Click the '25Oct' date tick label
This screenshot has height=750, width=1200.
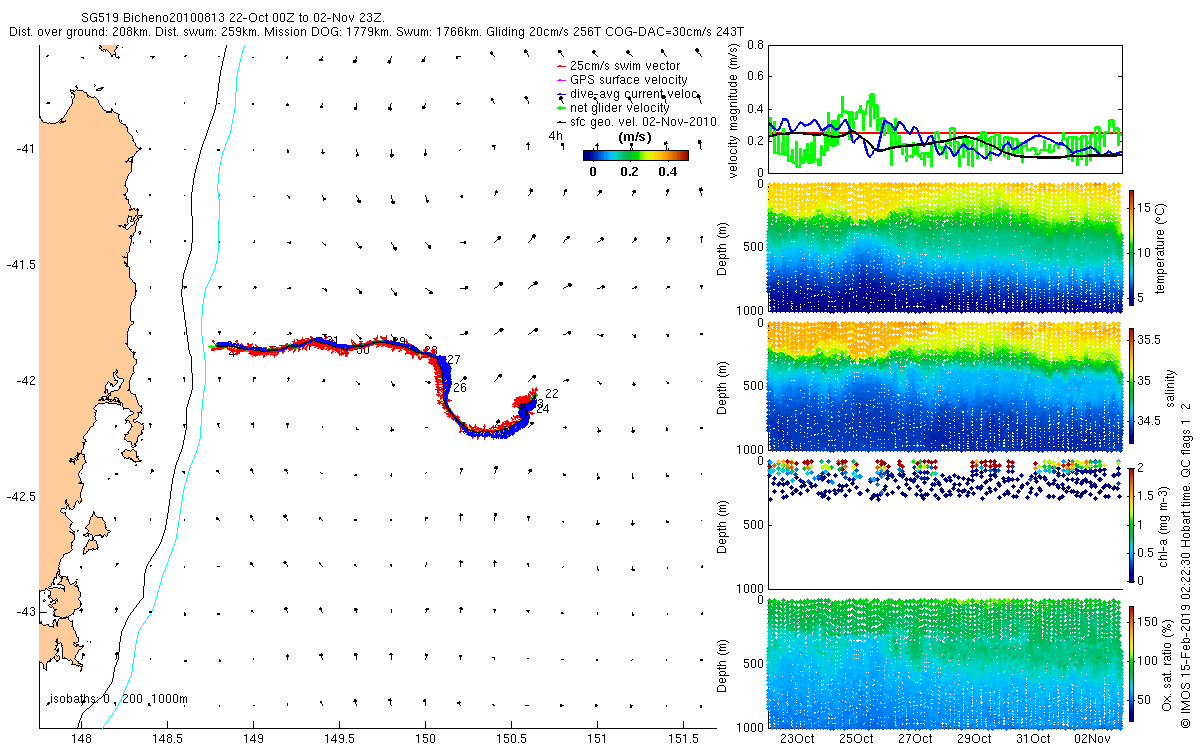[856, 738]
